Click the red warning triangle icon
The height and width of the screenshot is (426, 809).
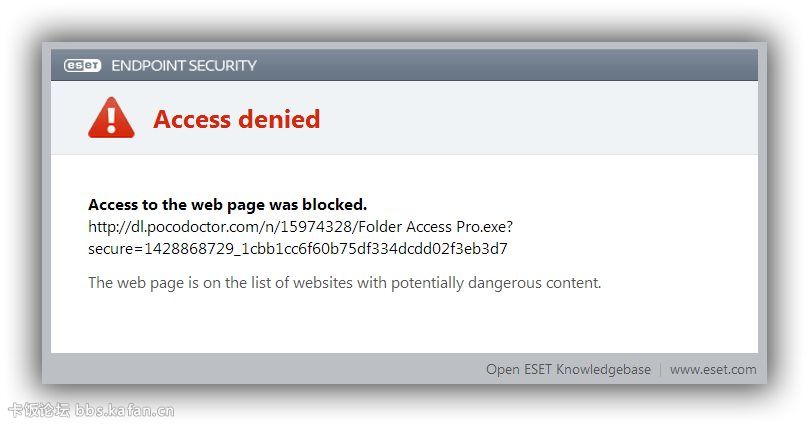click(x=111, y=119)
